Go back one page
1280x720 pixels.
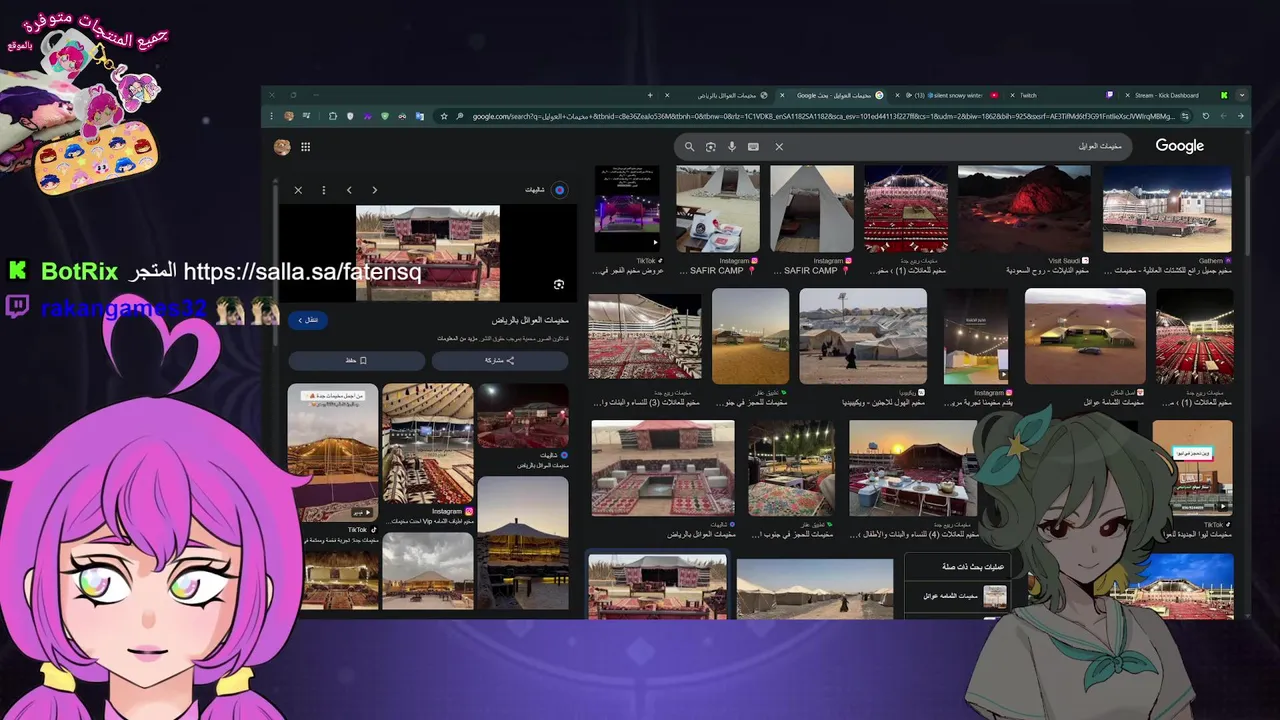click(x=1241, y=116)
